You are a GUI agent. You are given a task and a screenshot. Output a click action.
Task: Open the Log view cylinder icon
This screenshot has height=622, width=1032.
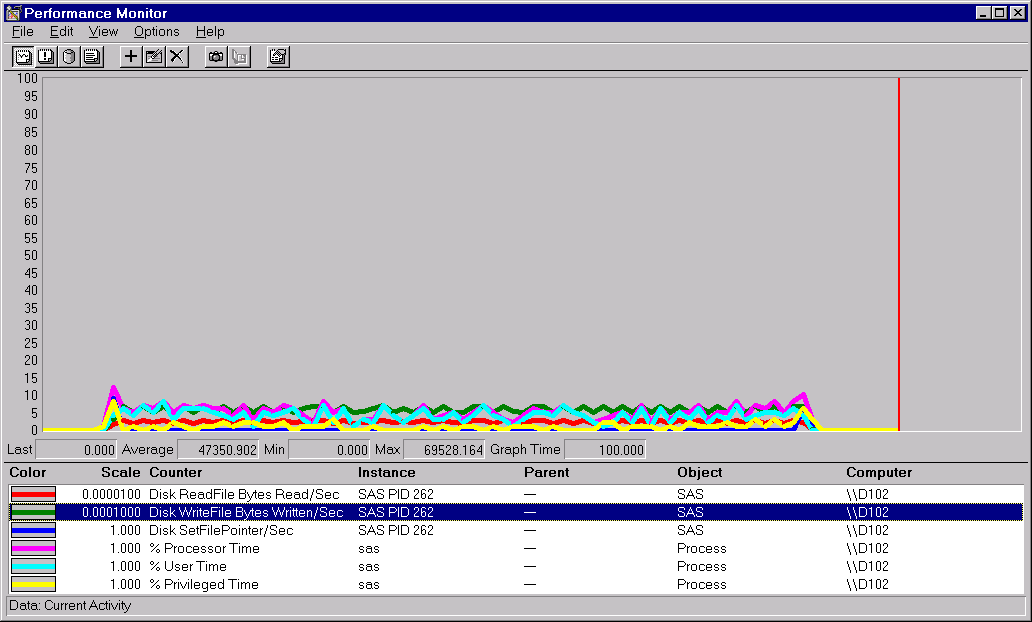pos(69,56)
